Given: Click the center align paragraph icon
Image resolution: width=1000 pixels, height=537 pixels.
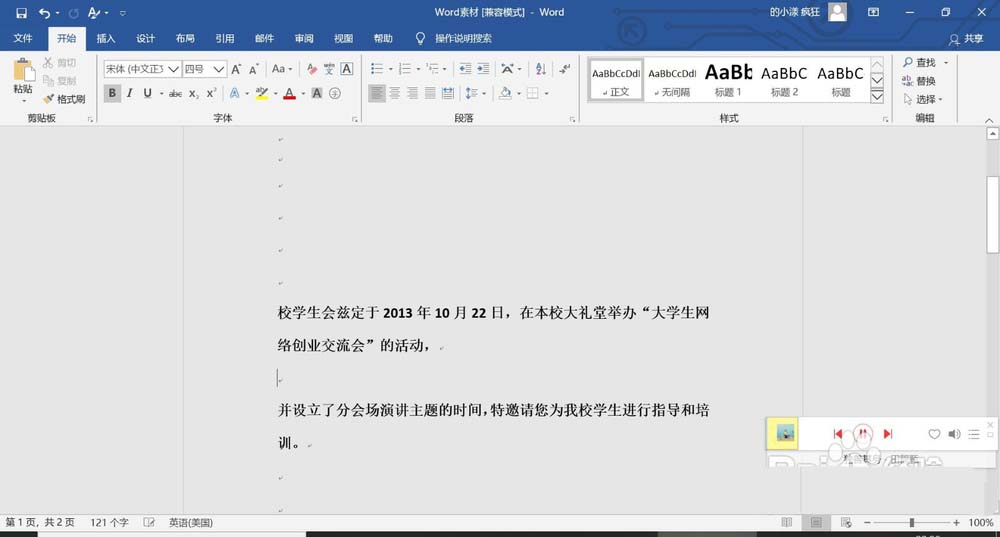Looking at the screenshot, I should [x=395, y=93].
